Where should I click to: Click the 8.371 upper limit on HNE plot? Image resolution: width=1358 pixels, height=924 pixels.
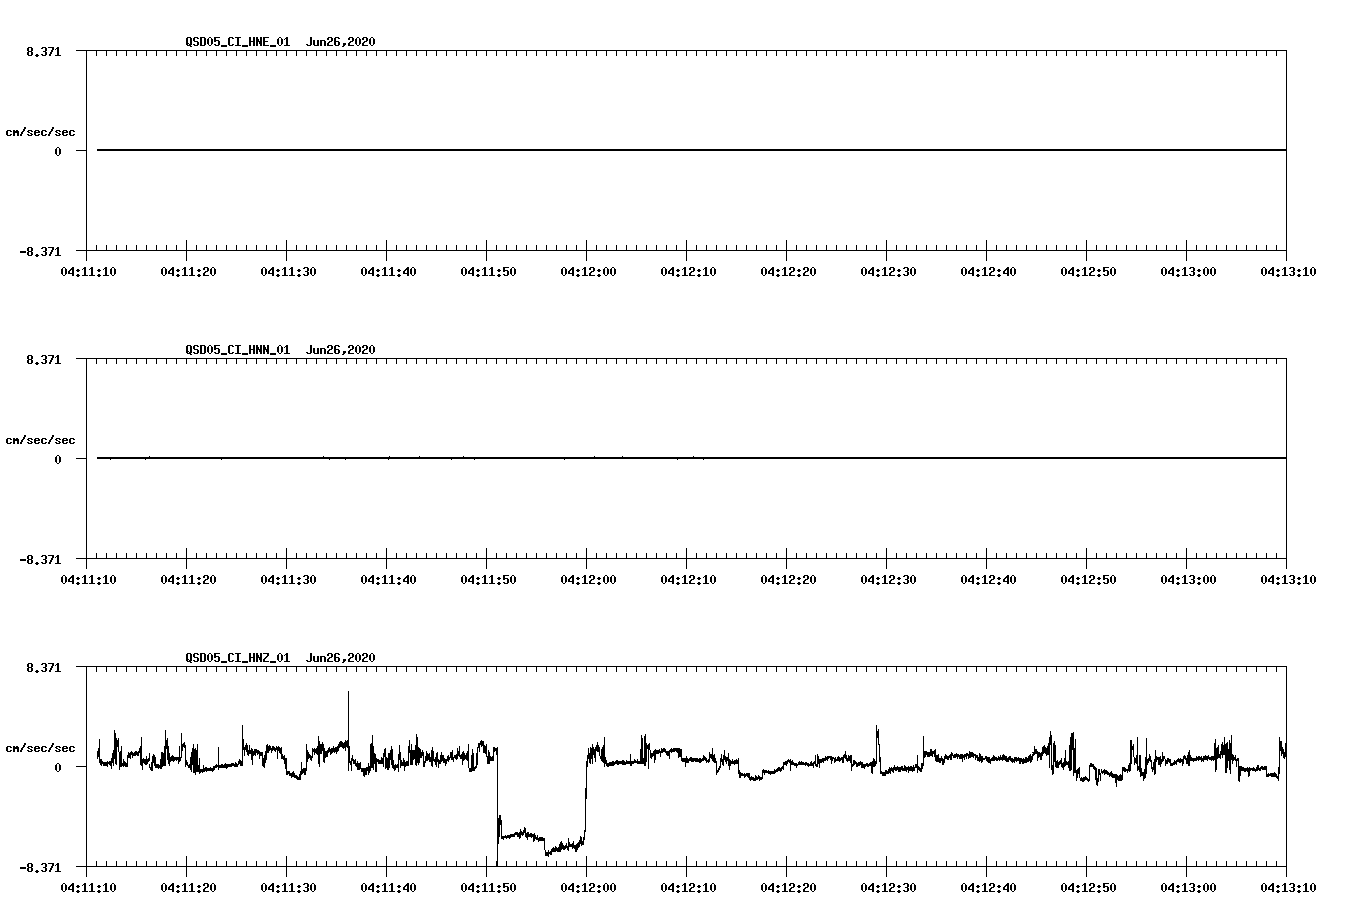point(44,51)
